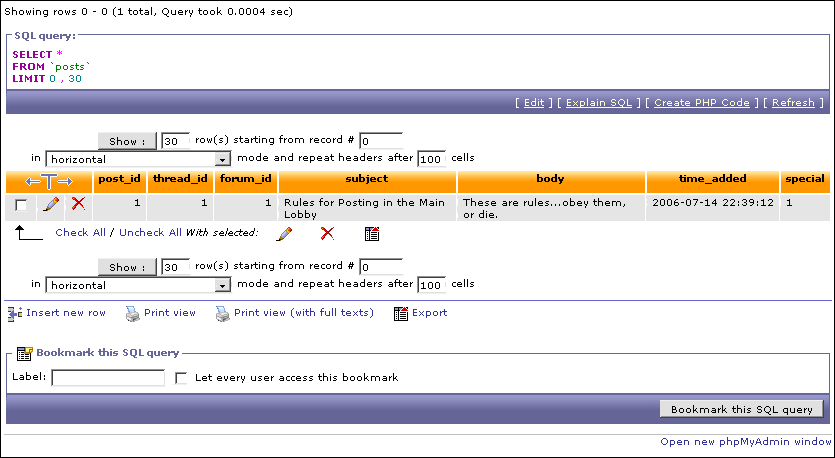Click the lower starting record number field

[x=381, y=267]
